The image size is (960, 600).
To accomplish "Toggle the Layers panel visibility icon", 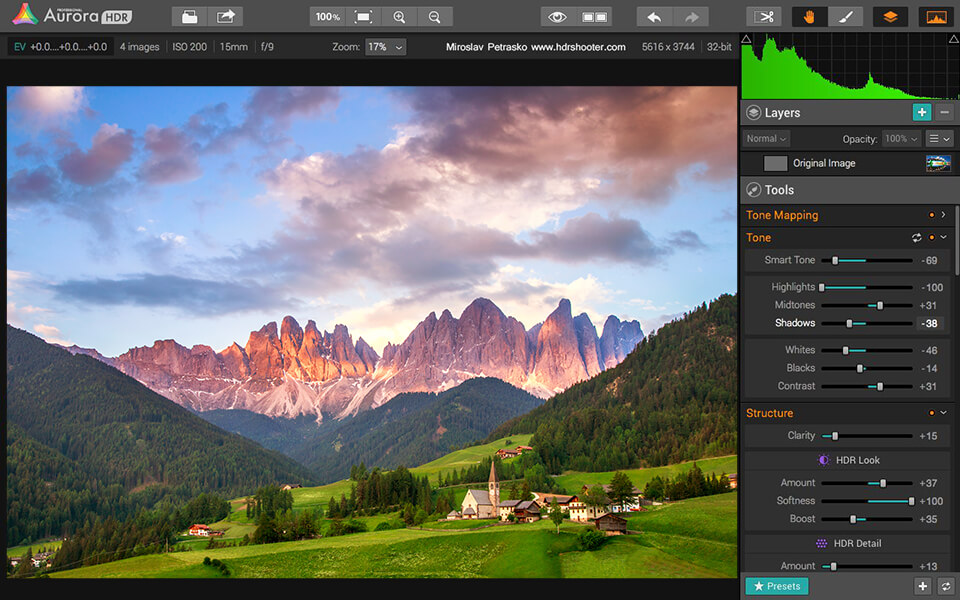I will [753, 112].
